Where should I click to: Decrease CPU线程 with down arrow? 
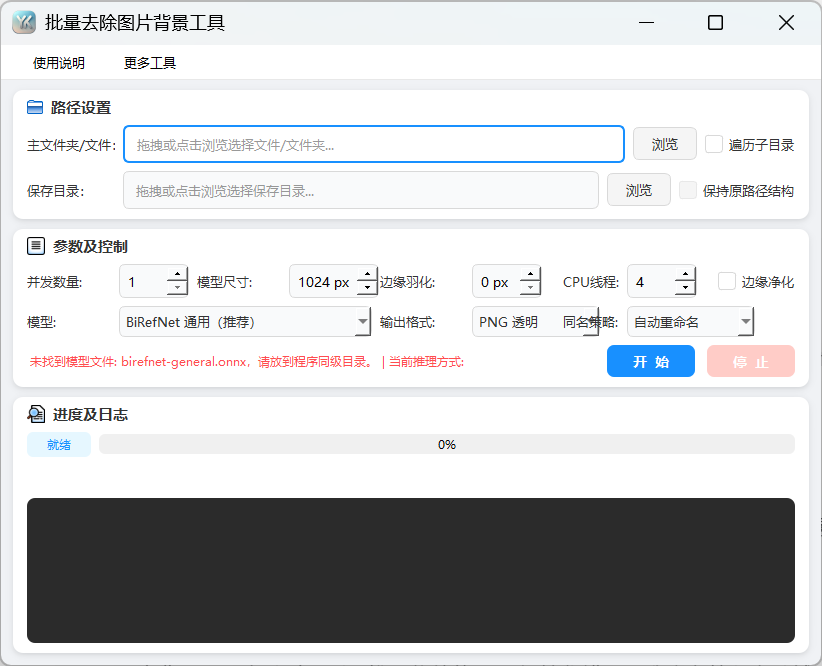tap(685, 288)
